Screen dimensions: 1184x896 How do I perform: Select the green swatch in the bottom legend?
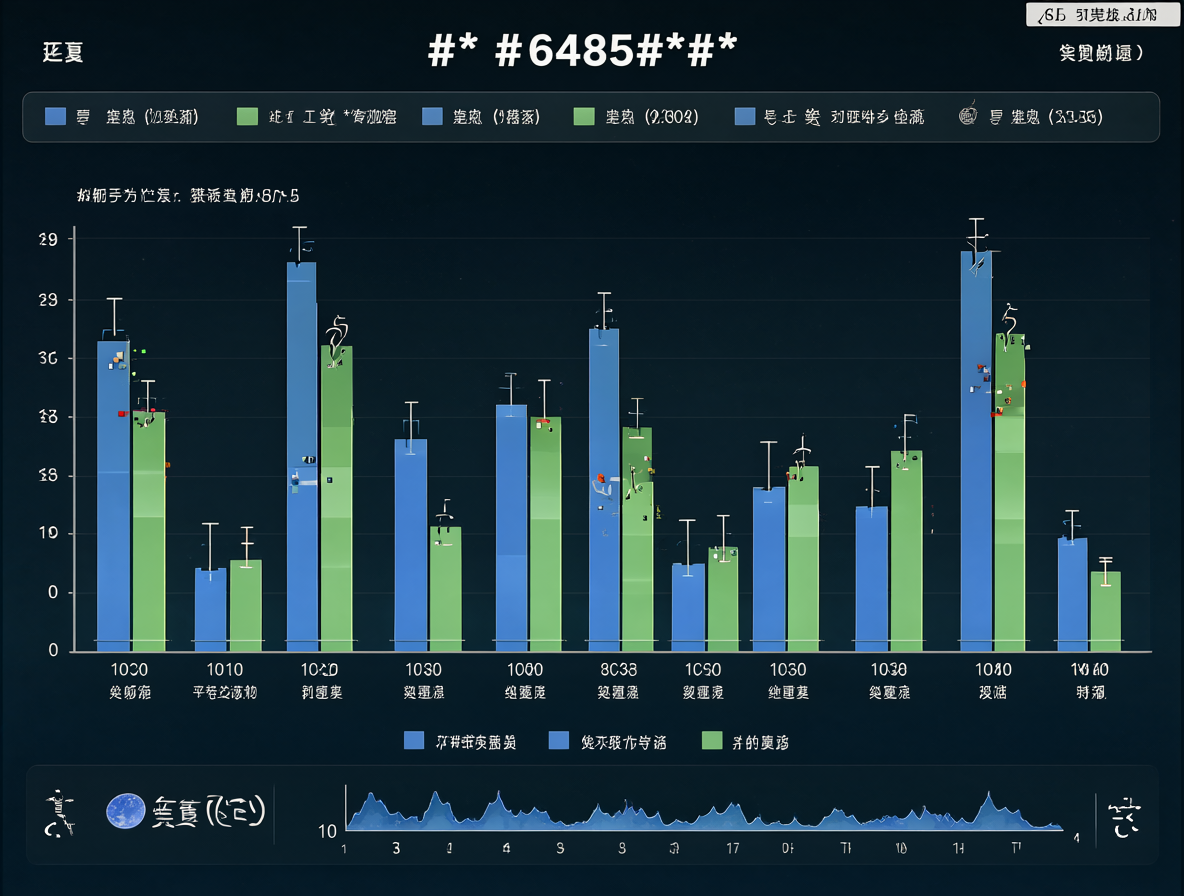click(x=712, y=741)
